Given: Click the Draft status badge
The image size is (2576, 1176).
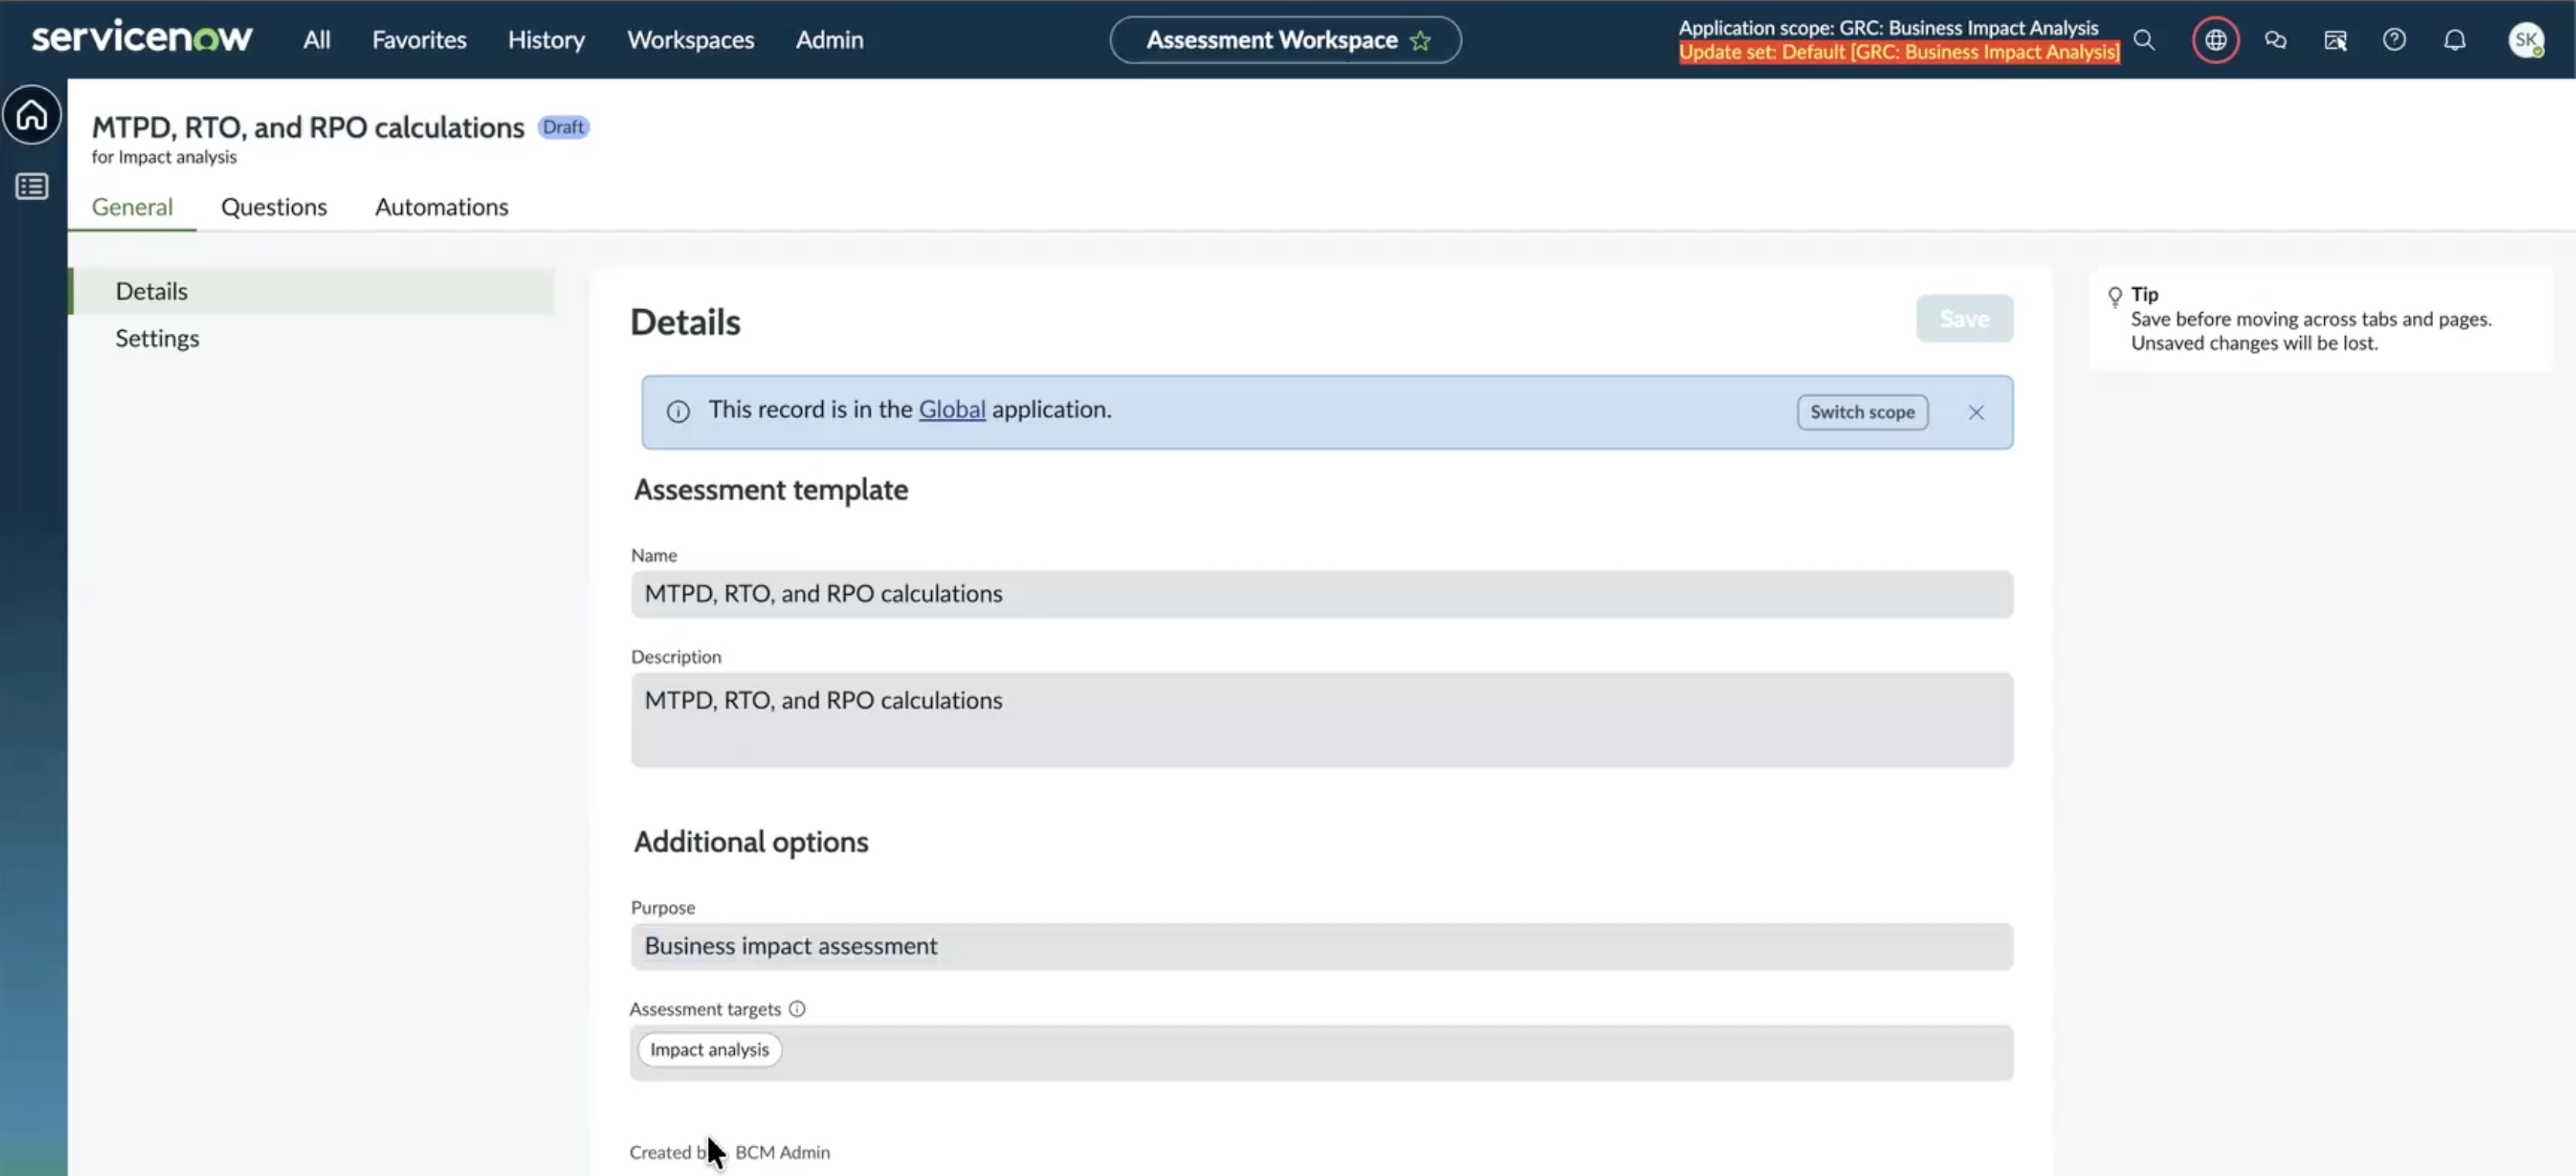Looking at the screenshot, I should click(x=563, y=127).
